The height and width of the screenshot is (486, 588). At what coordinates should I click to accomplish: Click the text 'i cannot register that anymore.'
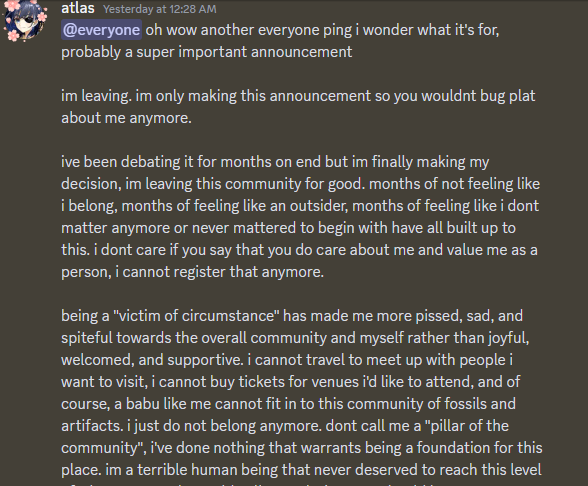coord(219,272)
